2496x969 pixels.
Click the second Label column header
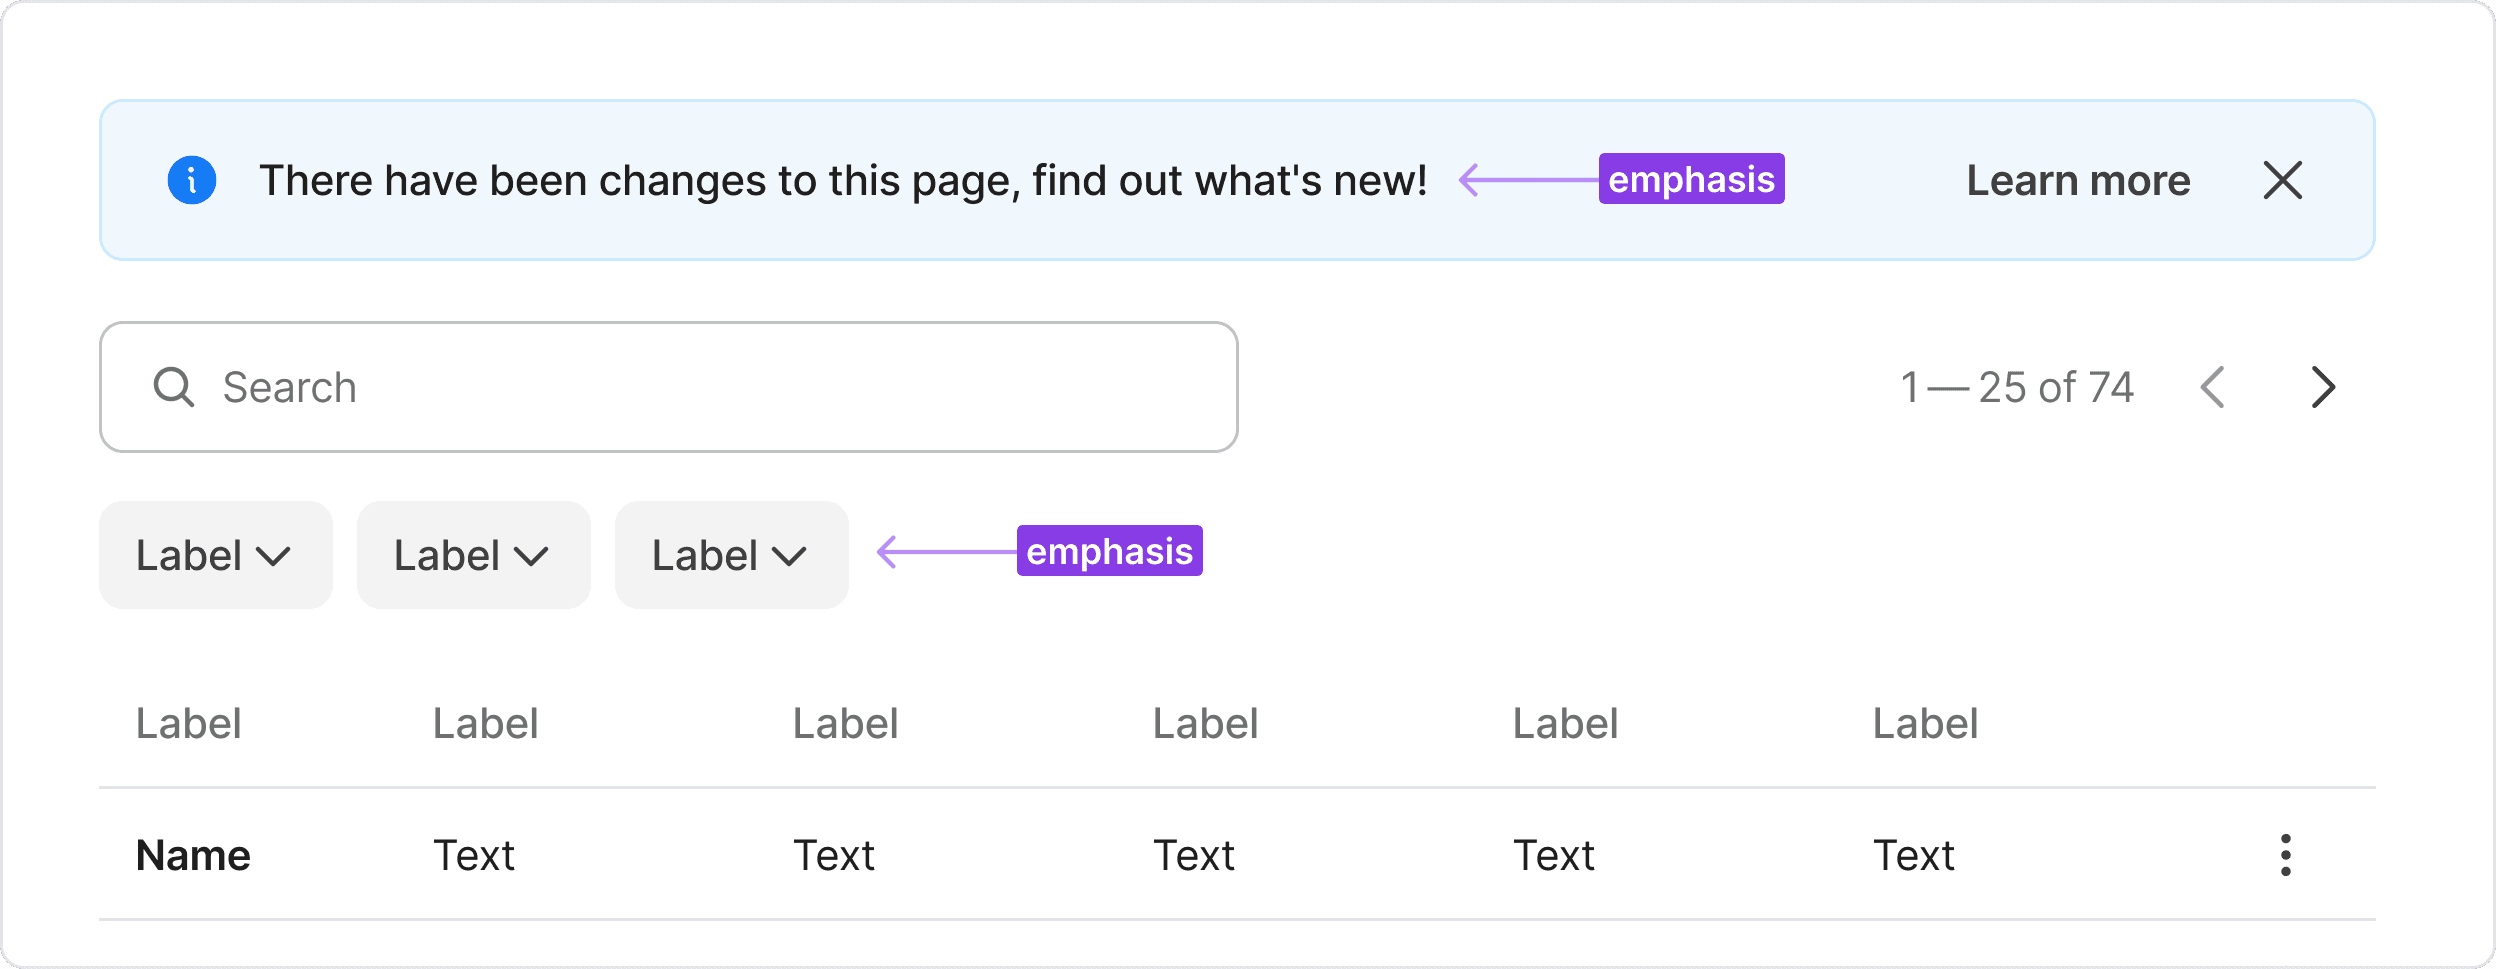coord(486,723)
